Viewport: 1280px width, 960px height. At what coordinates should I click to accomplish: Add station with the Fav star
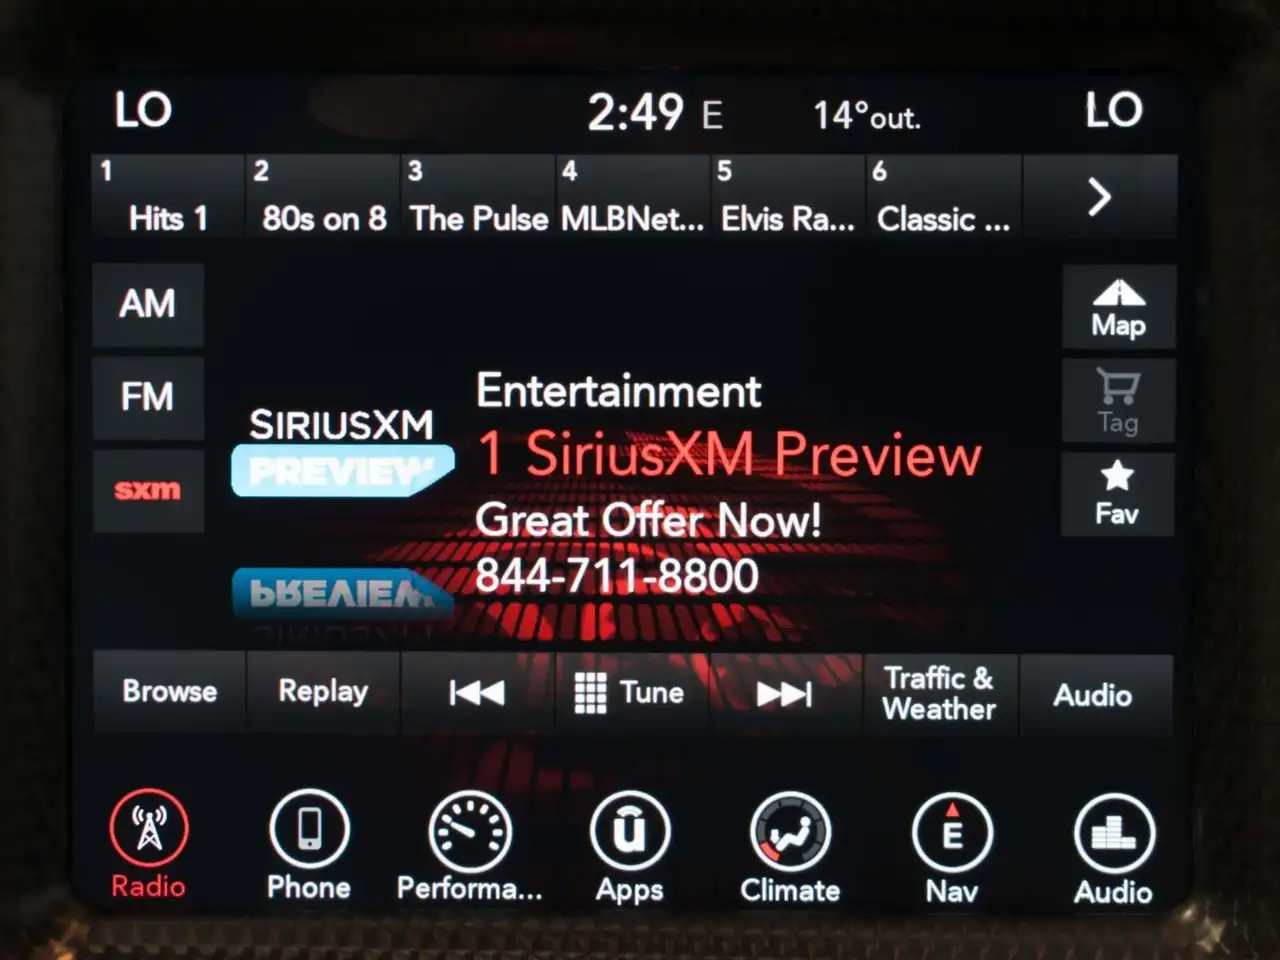[1117, 494]
